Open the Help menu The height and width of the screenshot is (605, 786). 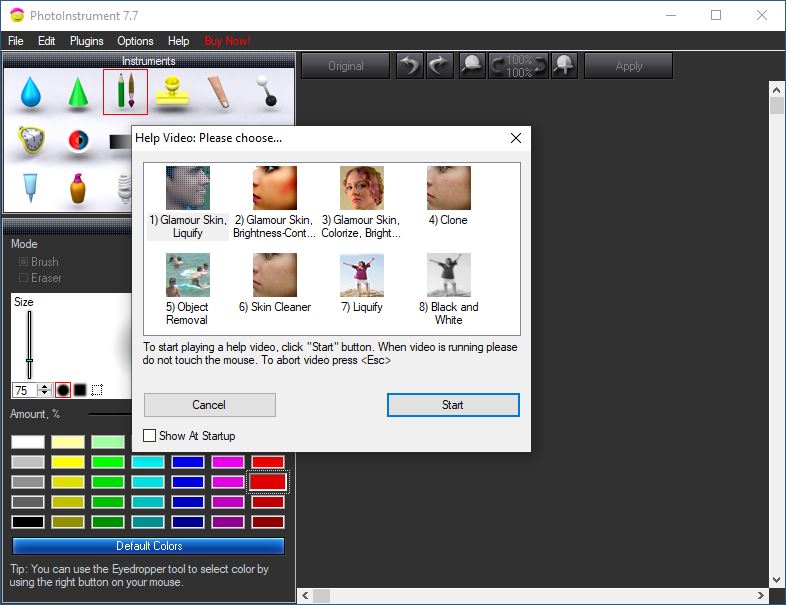tap(178, 41)
